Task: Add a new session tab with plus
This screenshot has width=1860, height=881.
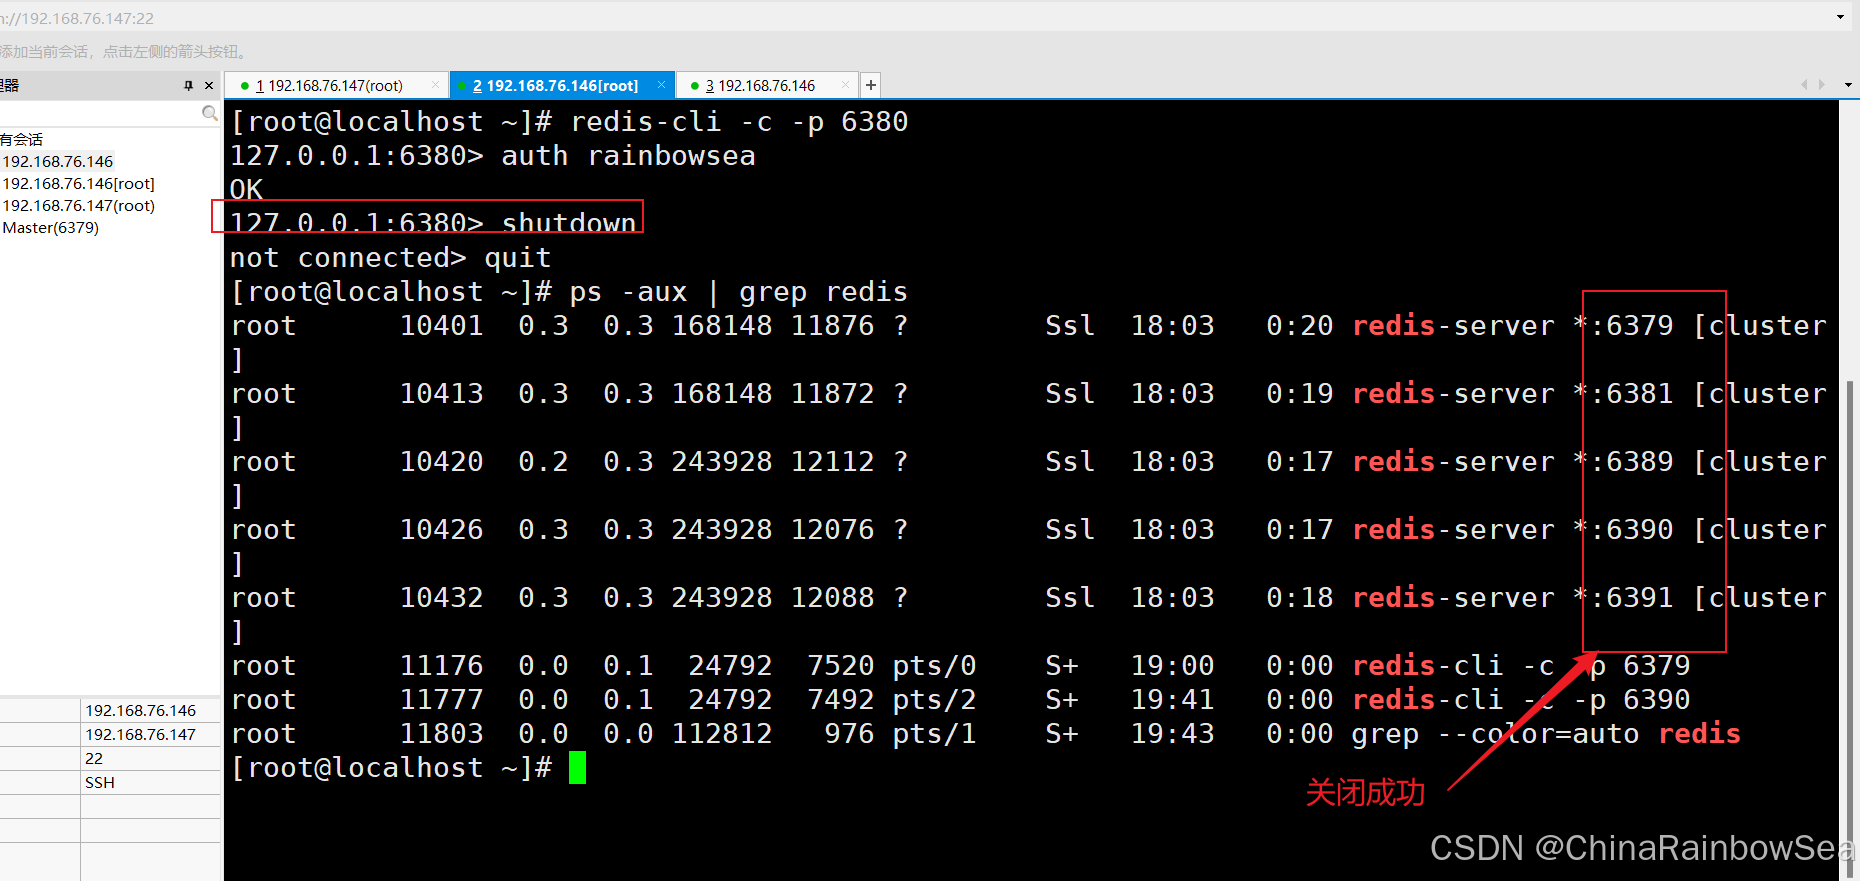Action: coord(871,85)
